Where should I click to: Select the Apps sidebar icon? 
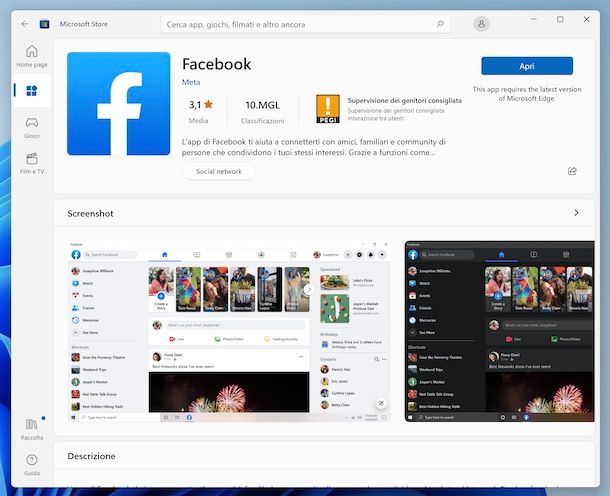[x=32, y=91]
